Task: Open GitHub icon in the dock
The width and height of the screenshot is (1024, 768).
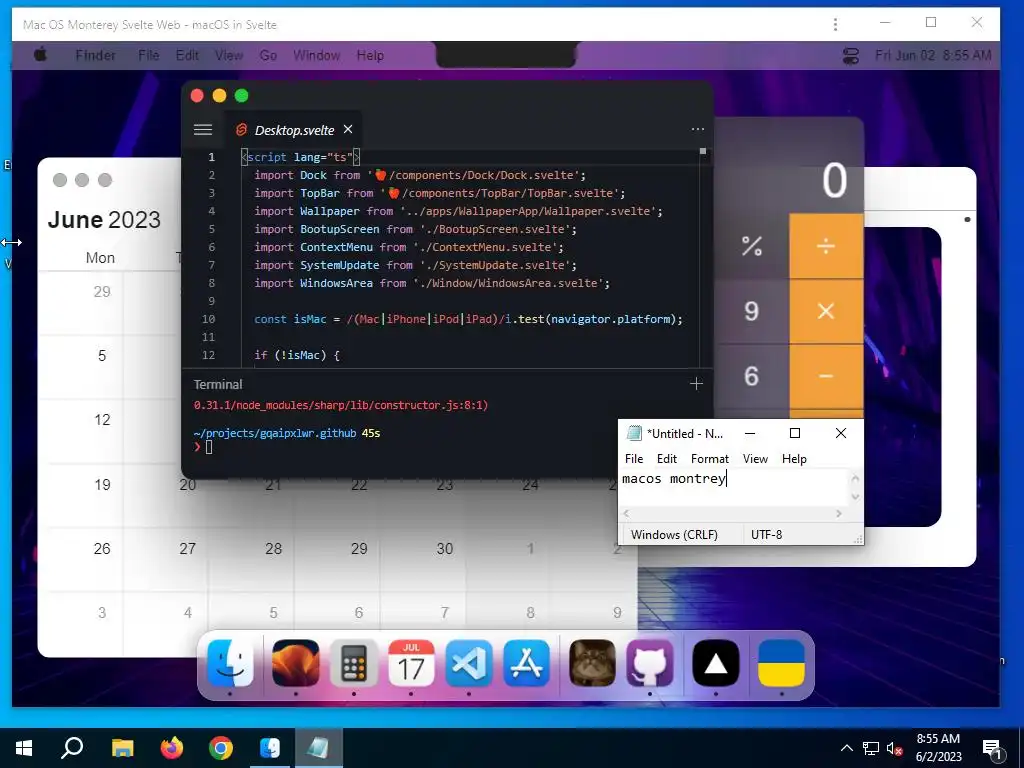Action: click(650, 664)
